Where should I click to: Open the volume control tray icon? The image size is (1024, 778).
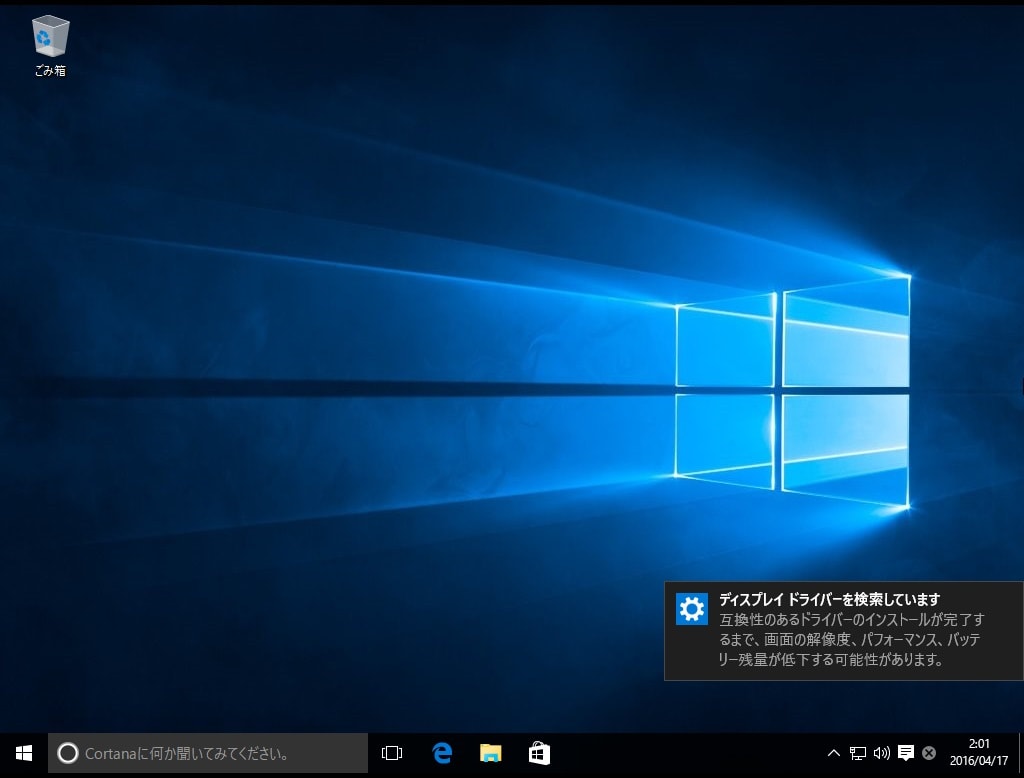882,753
